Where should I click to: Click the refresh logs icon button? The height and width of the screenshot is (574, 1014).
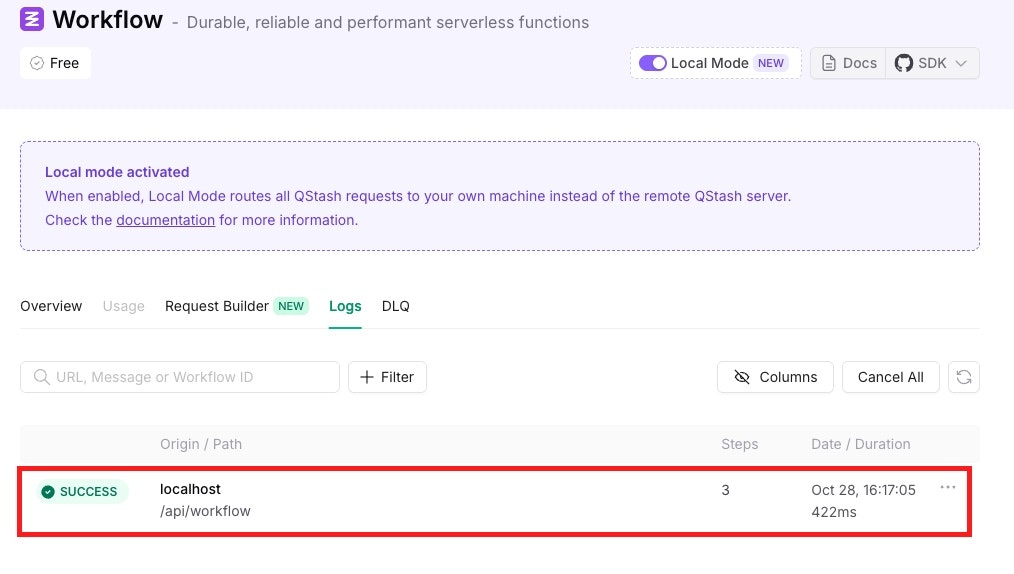click(964, 377)
